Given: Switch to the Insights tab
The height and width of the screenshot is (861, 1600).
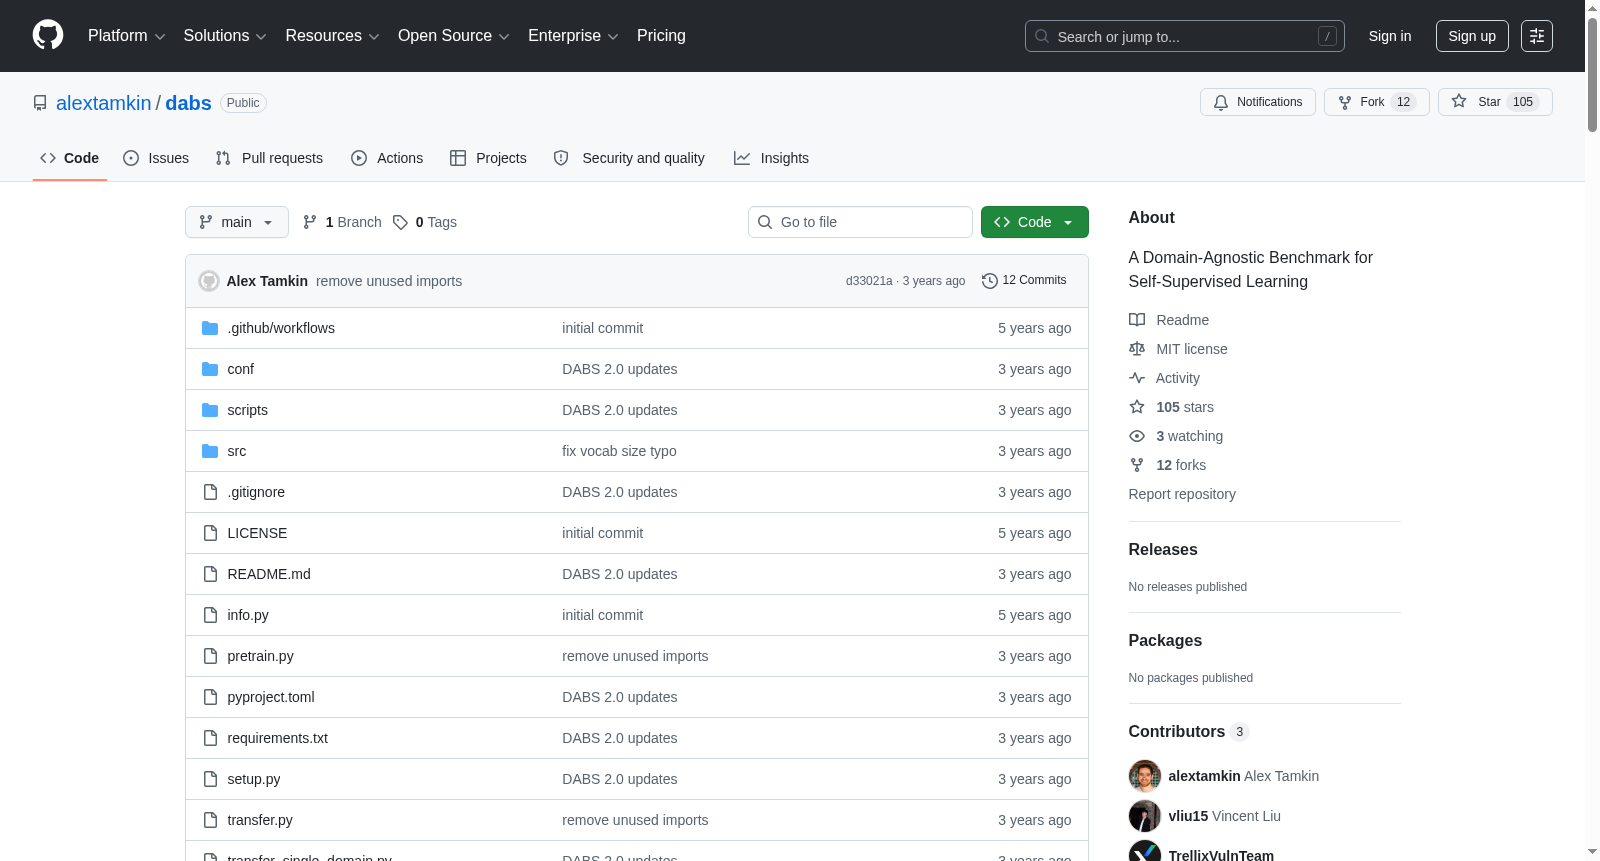Looking at the screenshot, I should [771, 158].
